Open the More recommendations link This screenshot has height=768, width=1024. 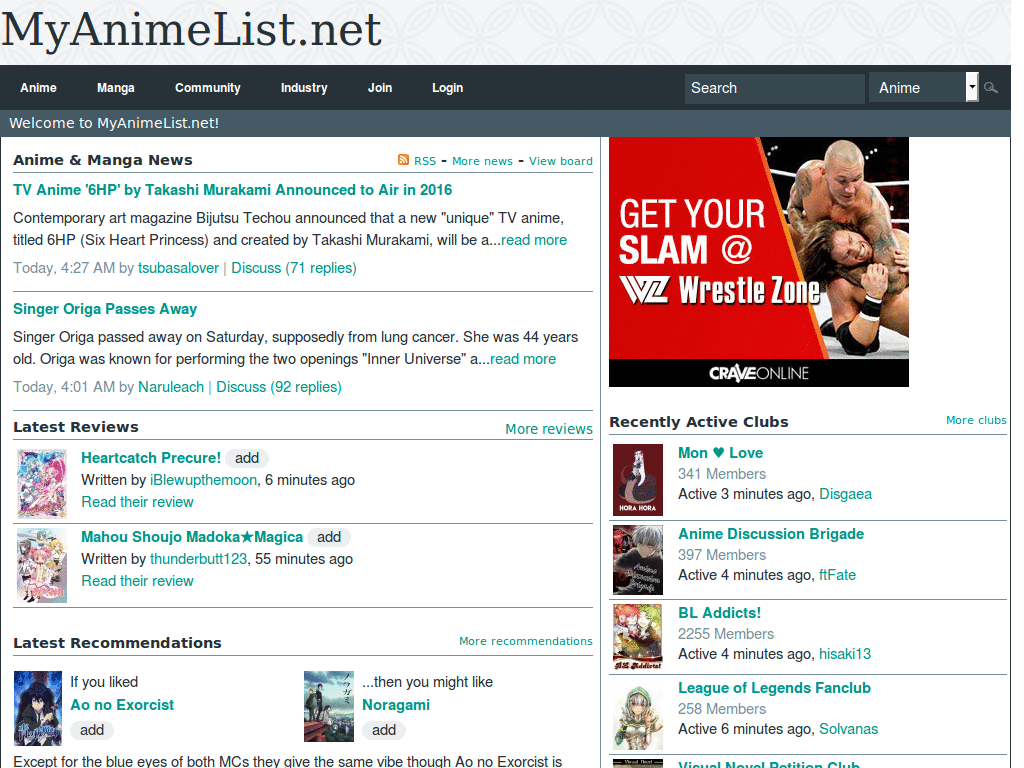pyautogui.click(x=526, y=641)
